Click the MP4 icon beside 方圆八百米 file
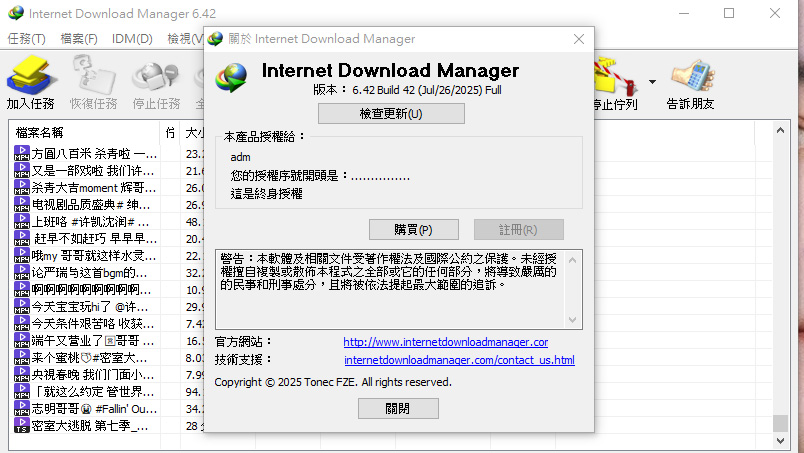The height and width of the screenshot is (453, 804). [21, 154]
